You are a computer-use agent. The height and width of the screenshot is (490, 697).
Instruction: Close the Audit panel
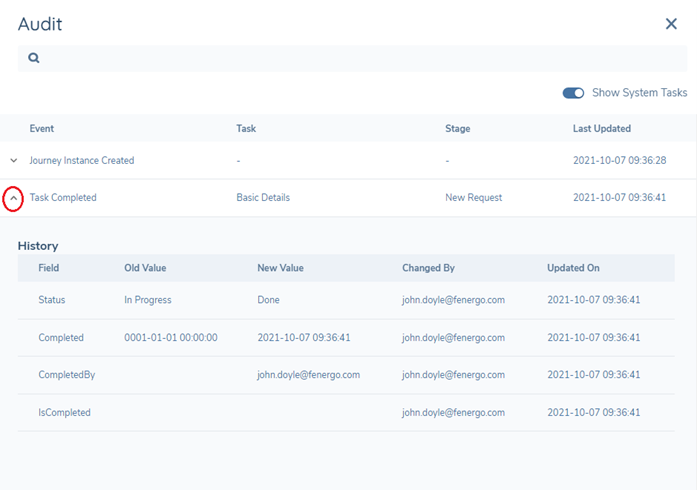pyautogui.click(x=671, y=24)
